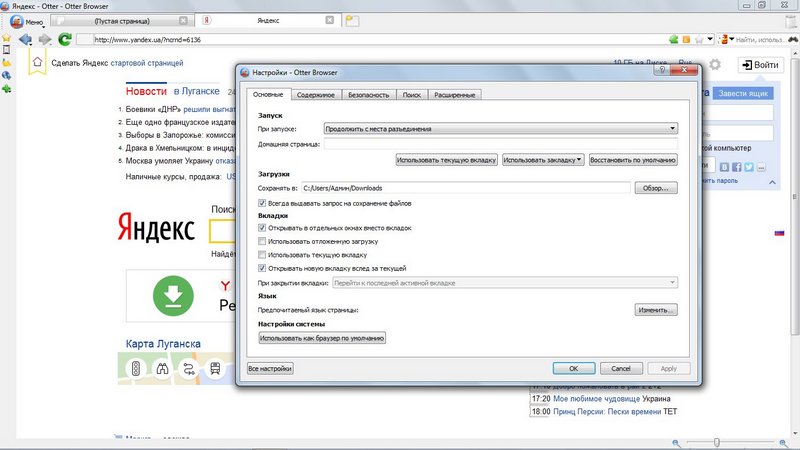Open the page-icon panel in sidebar
This screenshot has width=800, height=450.
click(6, 49)
